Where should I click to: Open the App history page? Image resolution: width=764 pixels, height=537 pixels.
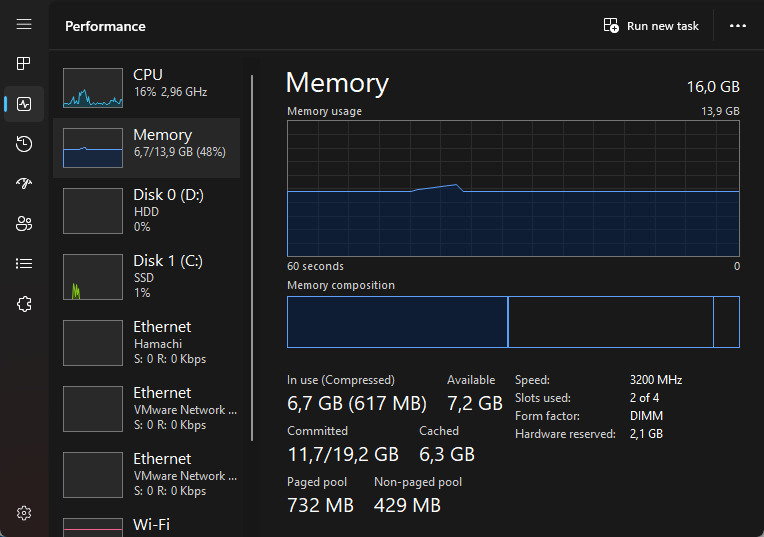pyautogui.click(x=24, y=144)
